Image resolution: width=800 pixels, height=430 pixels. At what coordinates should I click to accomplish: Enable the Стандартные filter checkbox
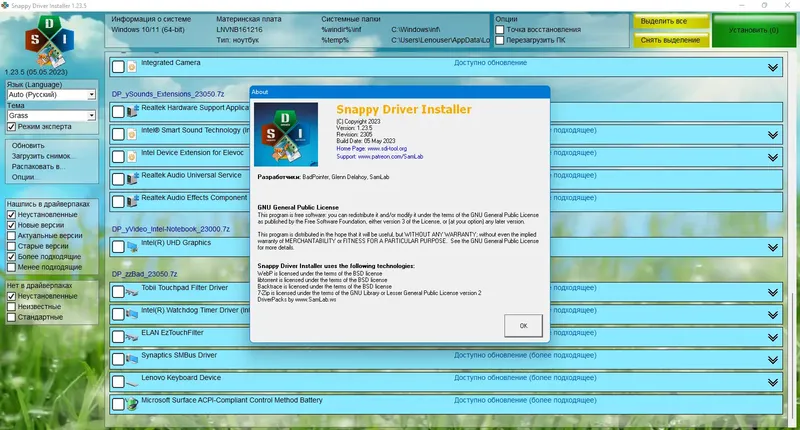pyautogui.click(x=11, y=317)
